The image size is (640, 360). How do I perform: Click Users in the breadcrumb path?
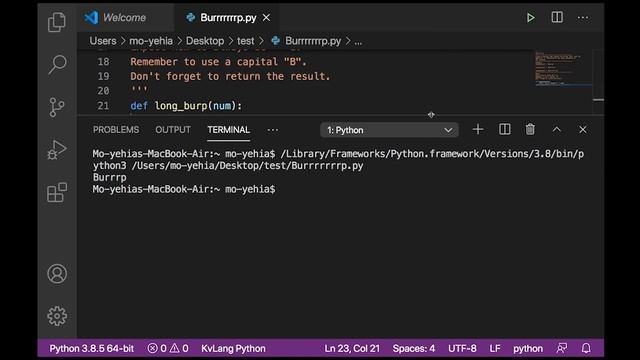[103, 41]
